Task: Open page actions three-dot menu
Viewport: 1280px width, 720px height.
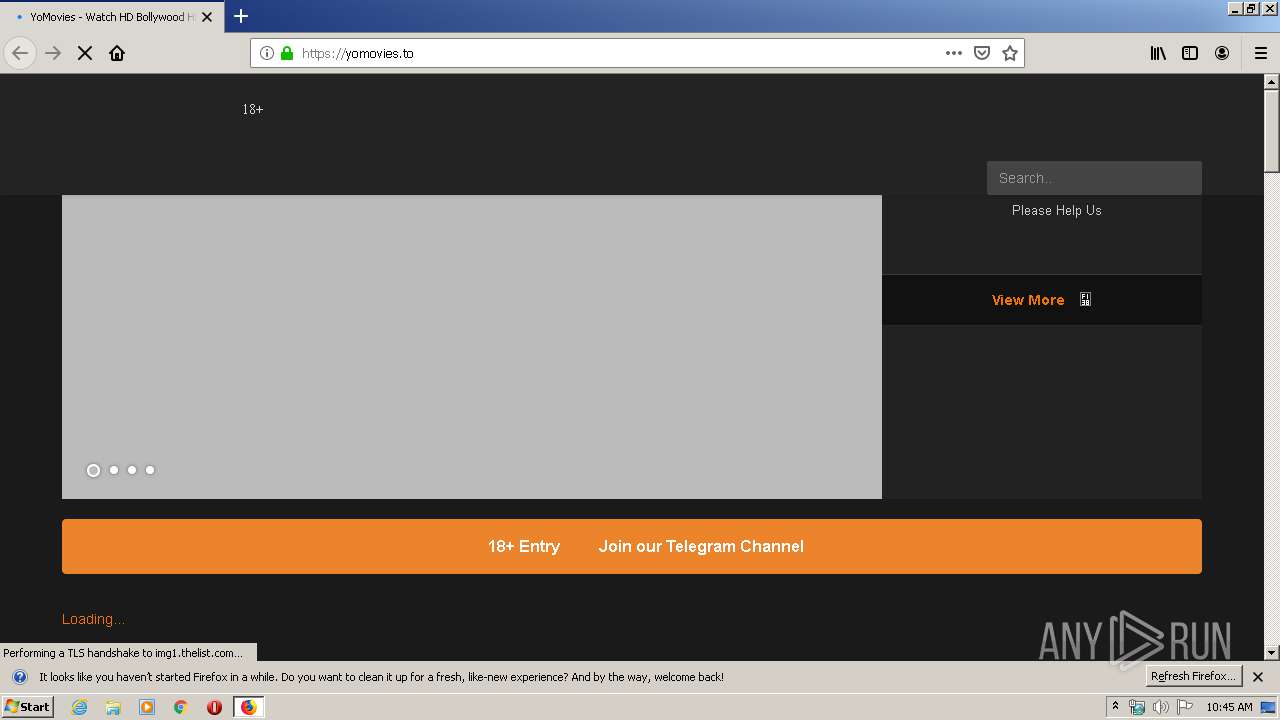Action: (x=954, y=53)
